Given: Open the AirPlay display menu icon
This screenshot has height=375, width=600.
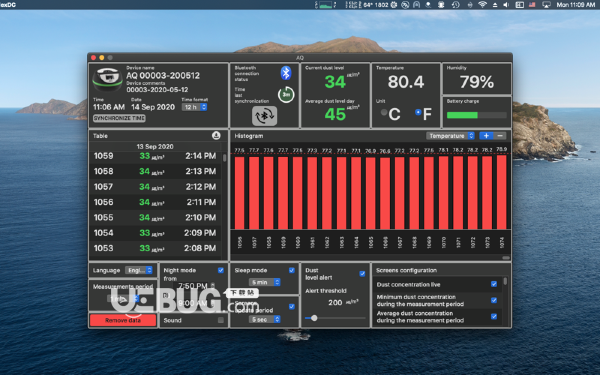Looking at the screenshot, I should tap(546, 5).
